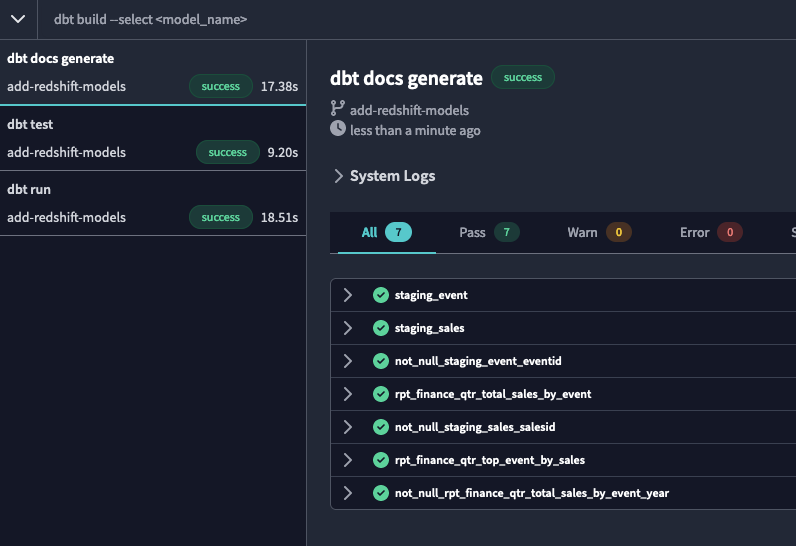The image size is (796, 546).
Task: Switch to the Pass results tab
Action: click(x=489, y=232)
